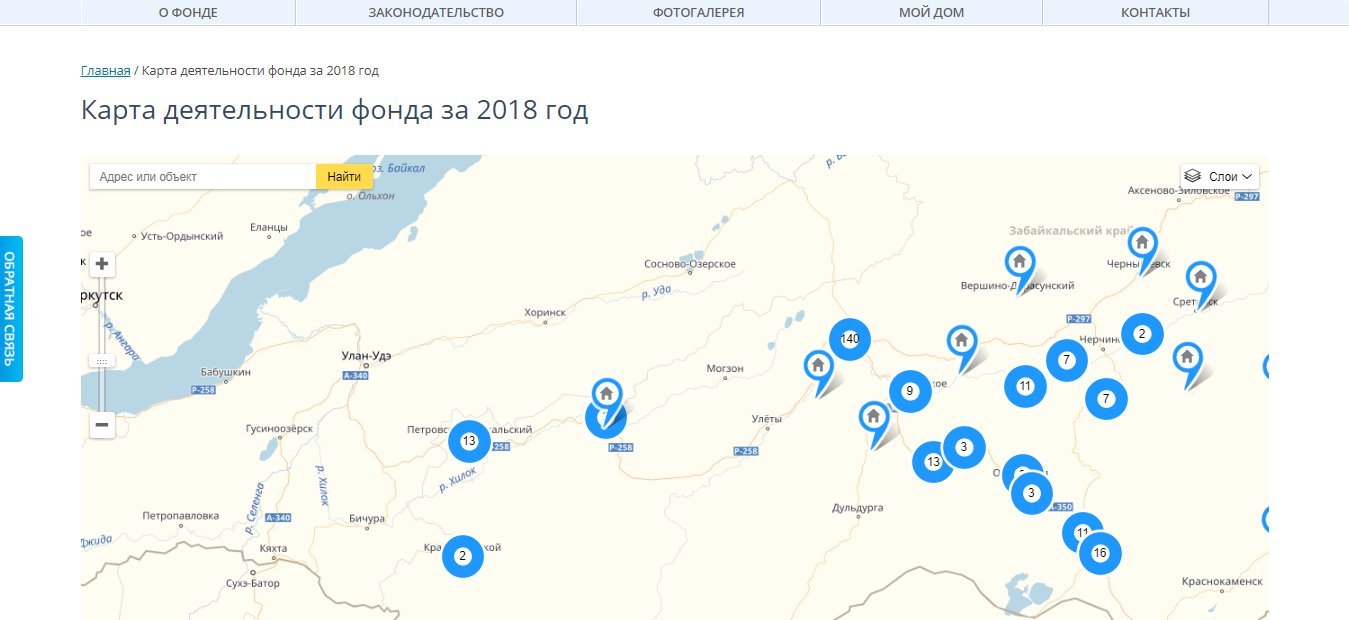
Task: Click the cluster marker labeled 2 near Красный Чикой
Action: 462,556
